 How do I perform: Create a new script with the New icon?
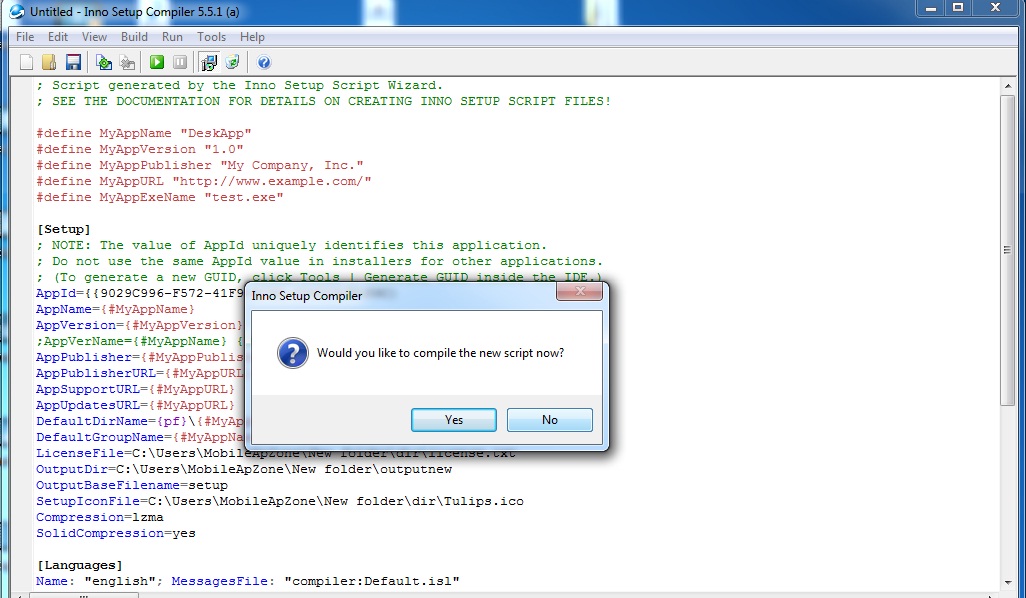pos(26,62)
